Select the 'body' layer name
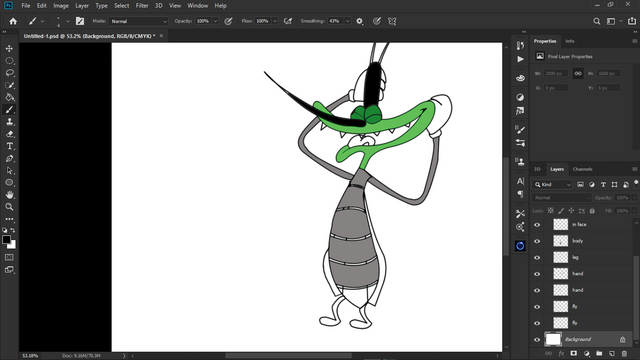 point(578,241)
